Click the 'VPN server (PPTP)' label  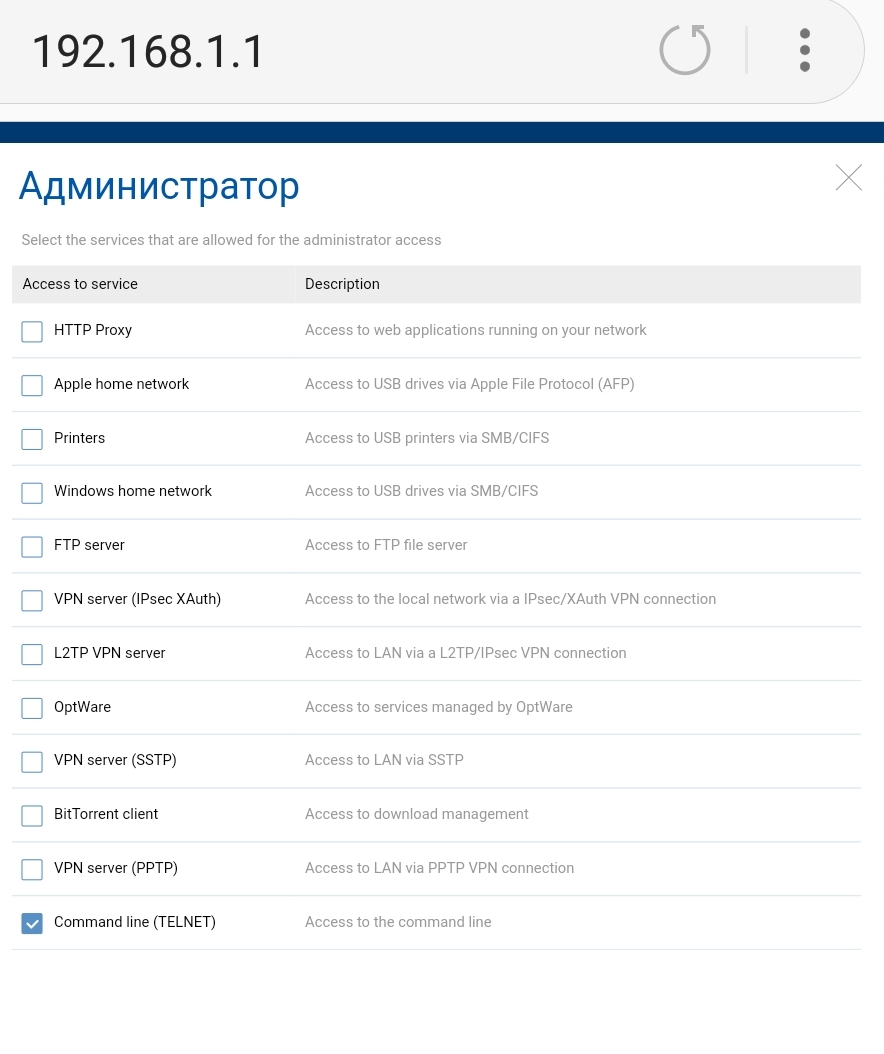116,868
